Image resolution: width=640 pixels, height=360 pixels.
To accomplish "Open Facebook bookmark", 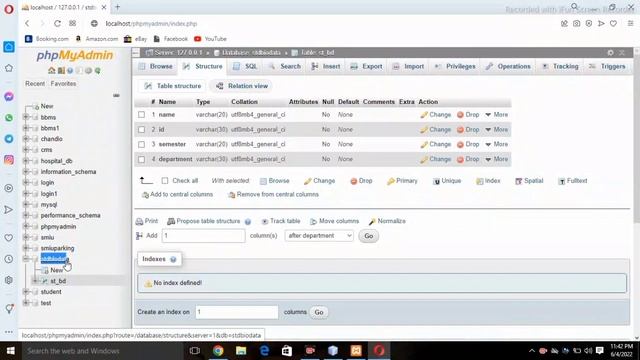I will click(x=171, y=39).
